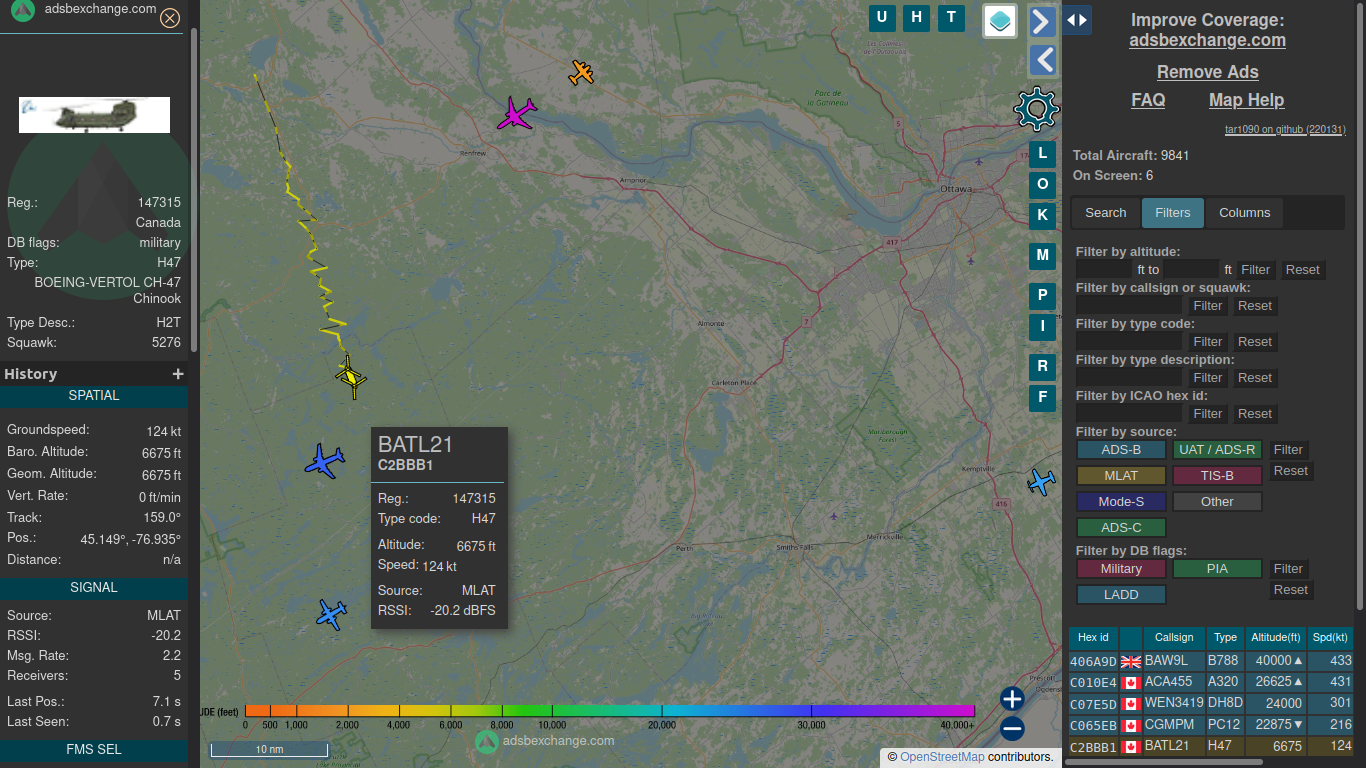Open the map layers selector
Viewport: 1366px width, 768px height.
1000,20
